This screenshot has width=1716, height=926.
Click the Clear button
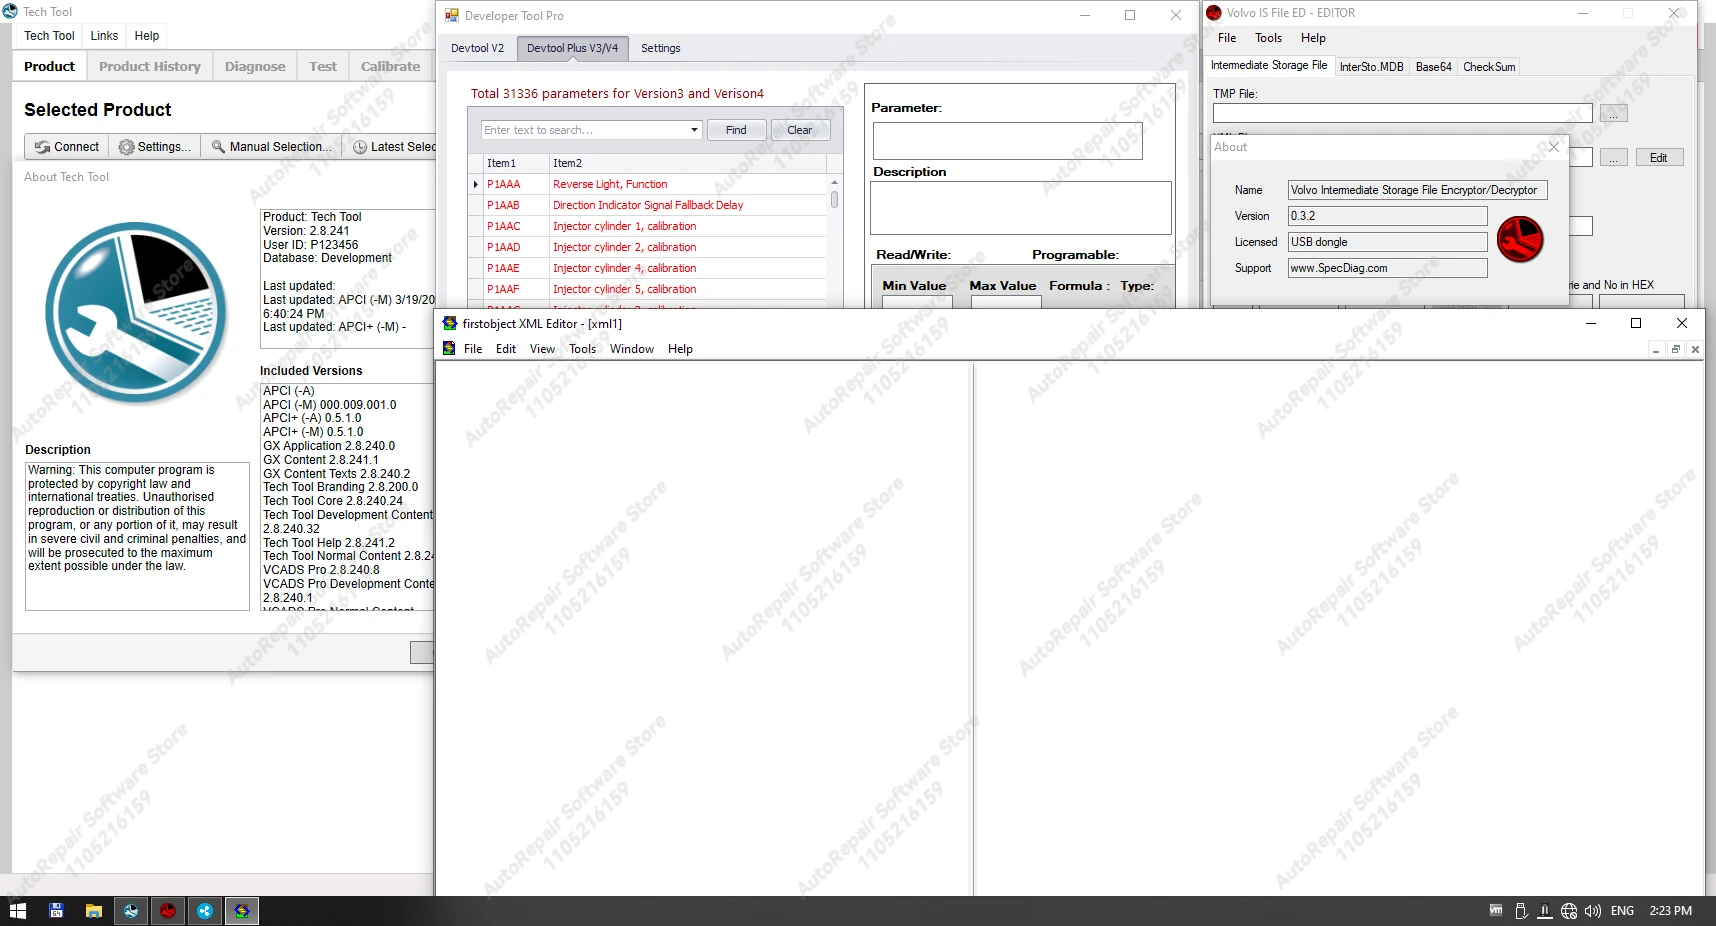(x=800, y=130)
